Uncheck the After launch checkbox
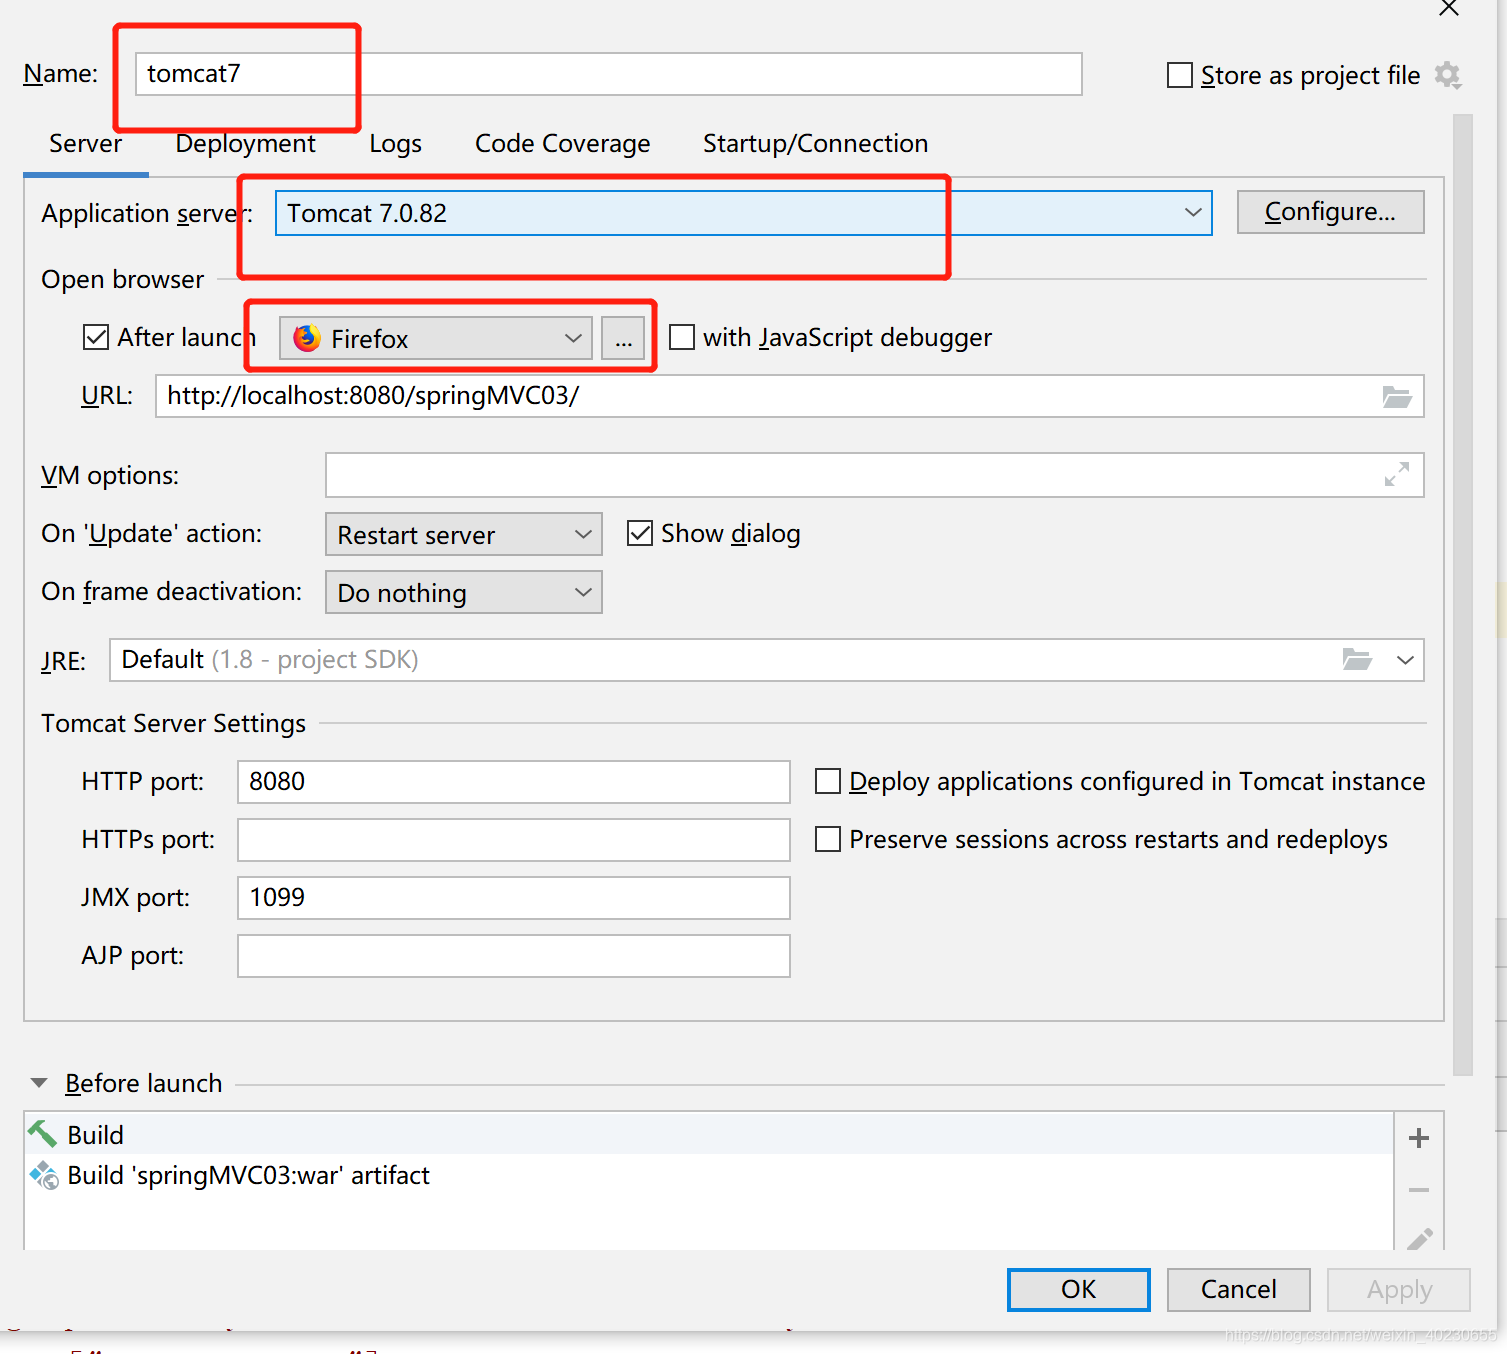1507x1354 pixels. (x=96, y=337)
